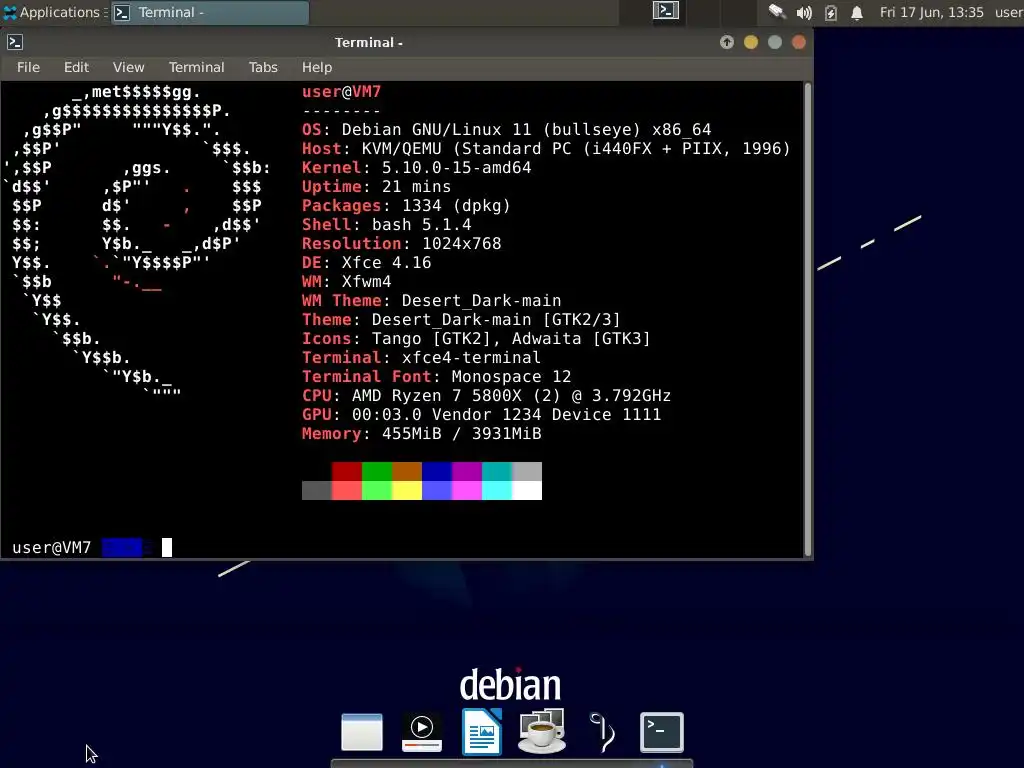Click the Resolution 1024x768 line
1024x768 pixels.
pos(402,244)
